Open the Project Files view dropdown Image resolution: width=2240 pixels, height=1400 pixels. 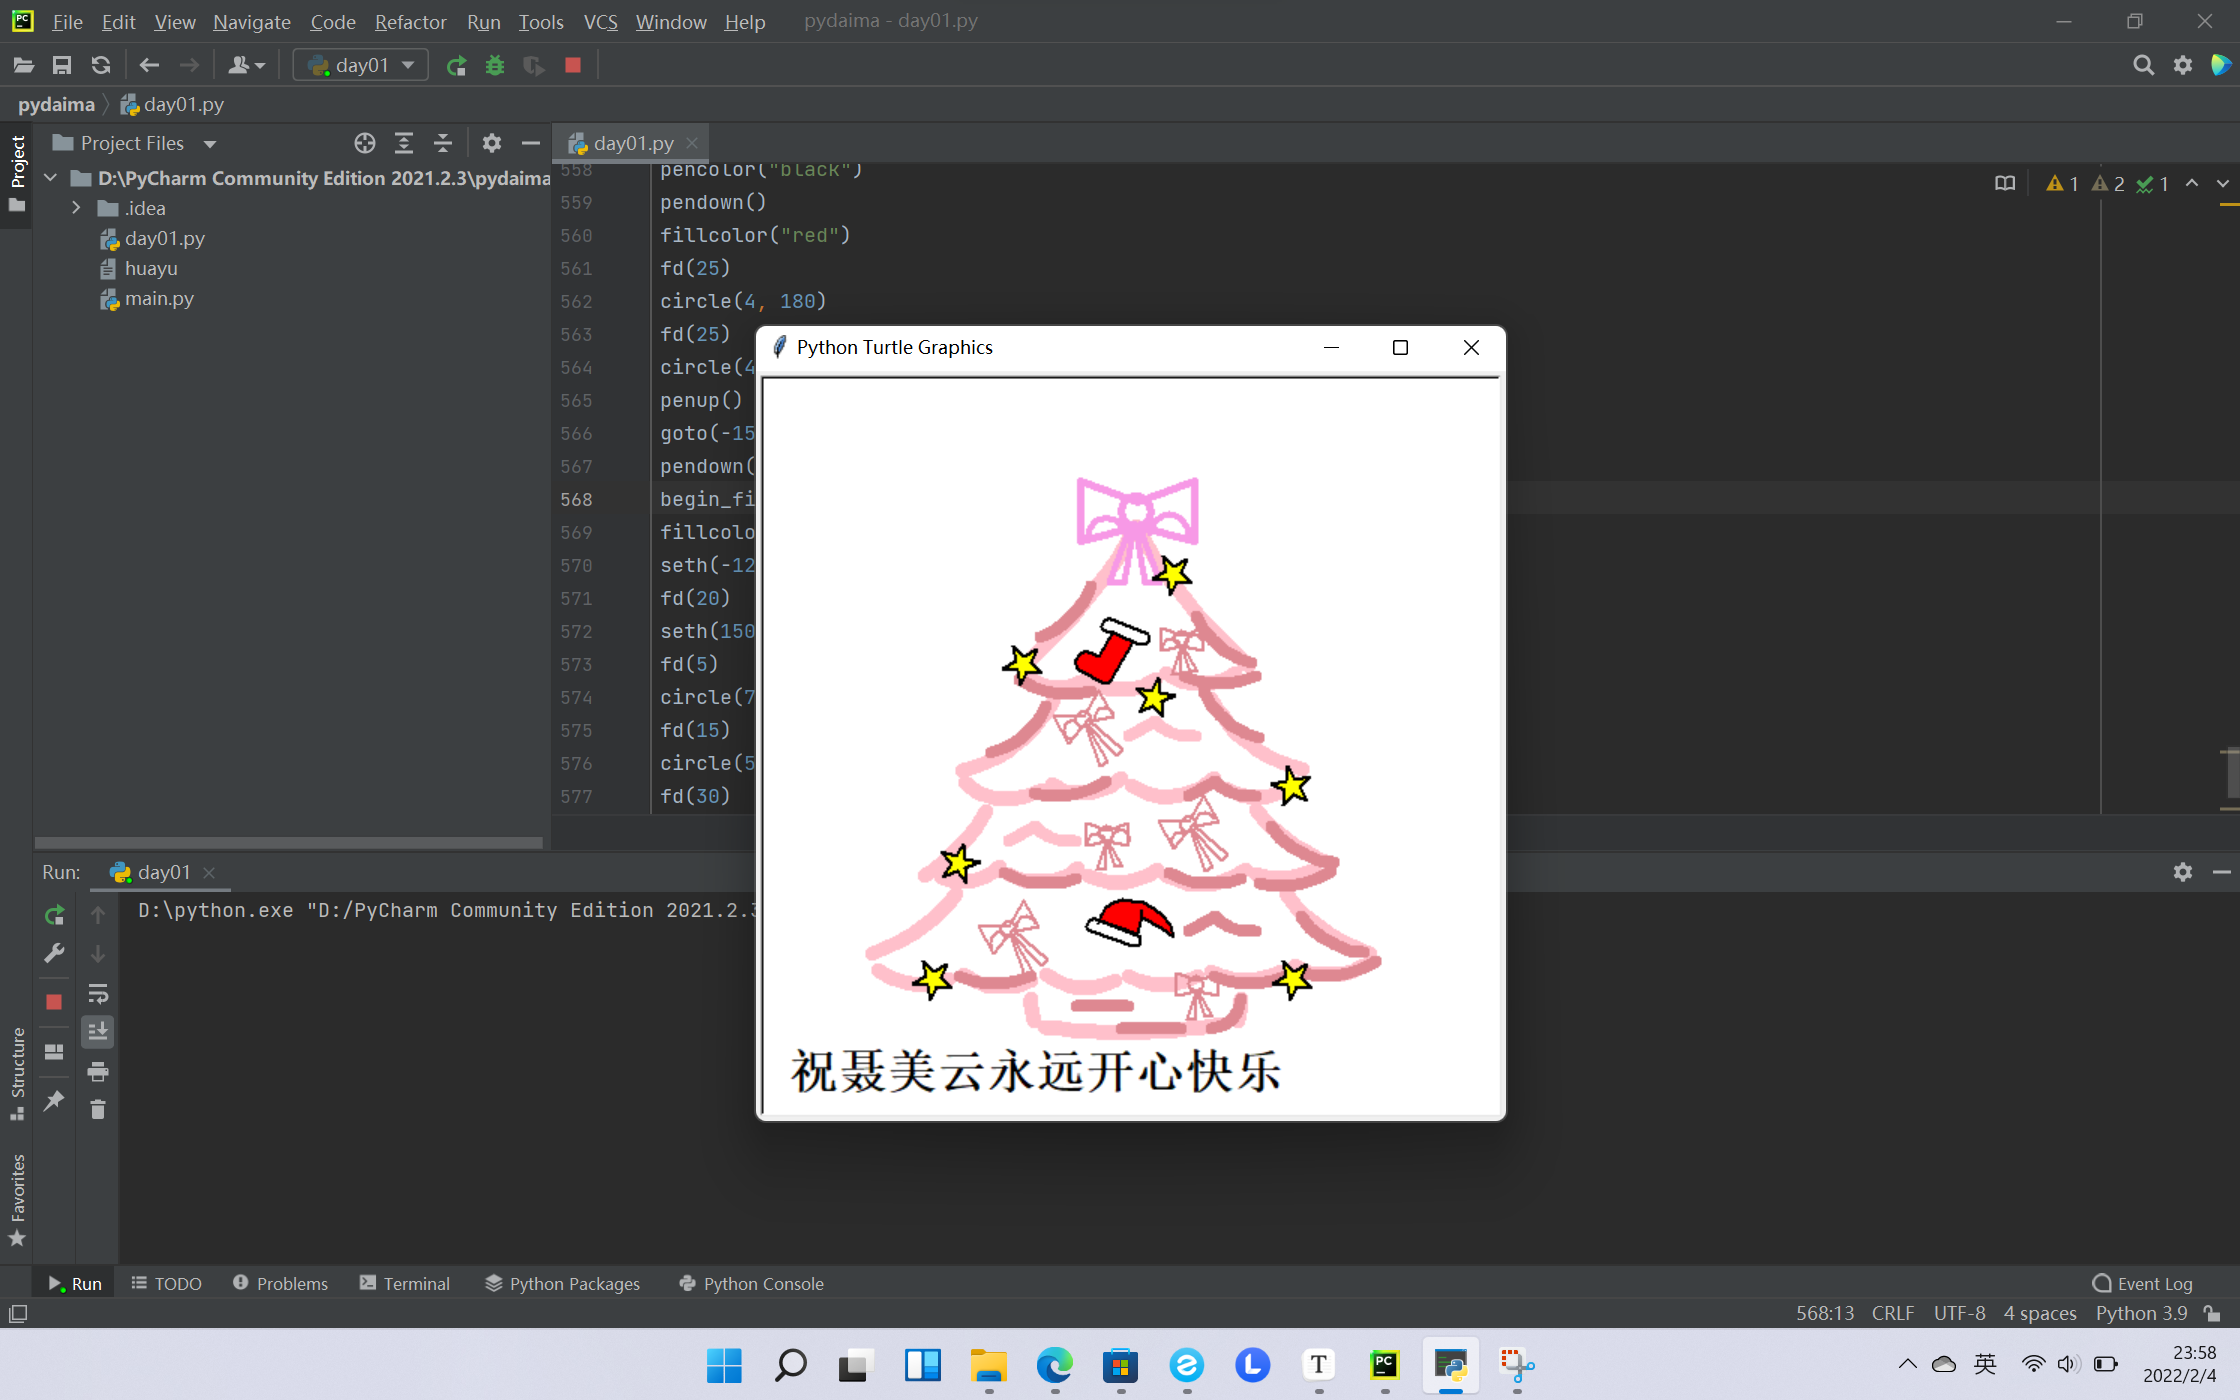210,144
